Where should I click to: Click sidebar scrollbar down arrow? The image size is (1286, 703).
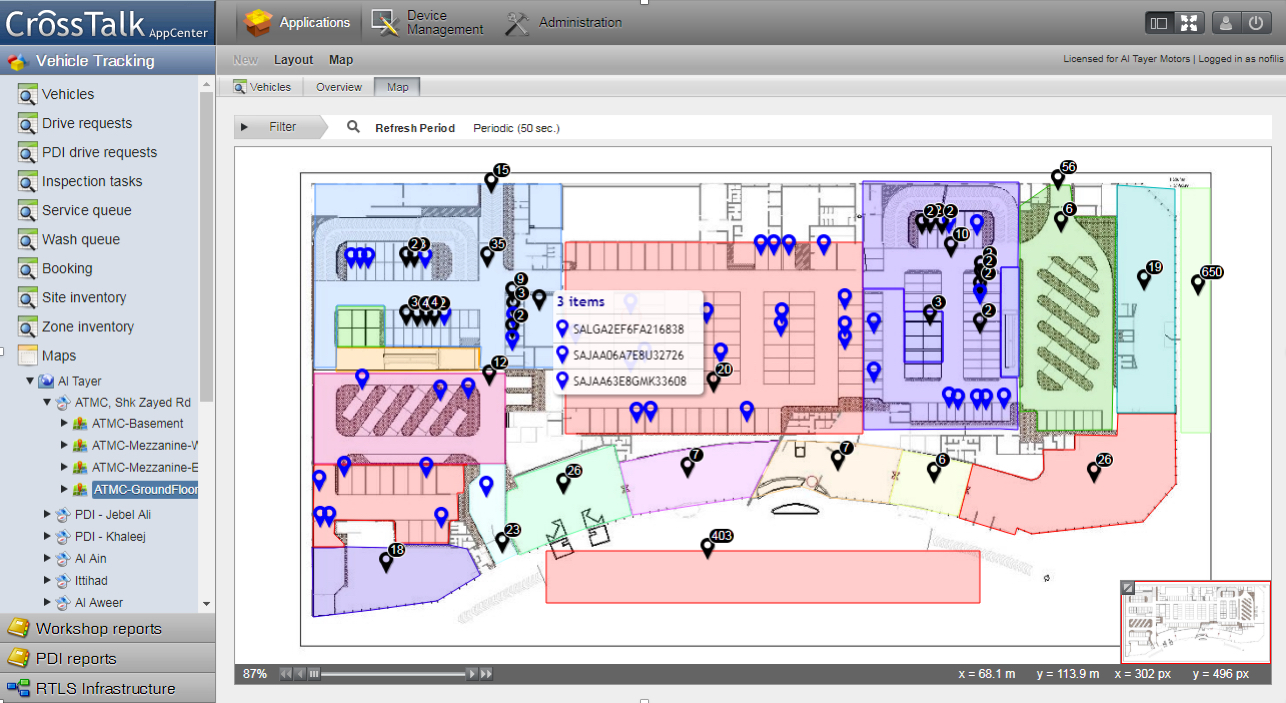[207, 604]
